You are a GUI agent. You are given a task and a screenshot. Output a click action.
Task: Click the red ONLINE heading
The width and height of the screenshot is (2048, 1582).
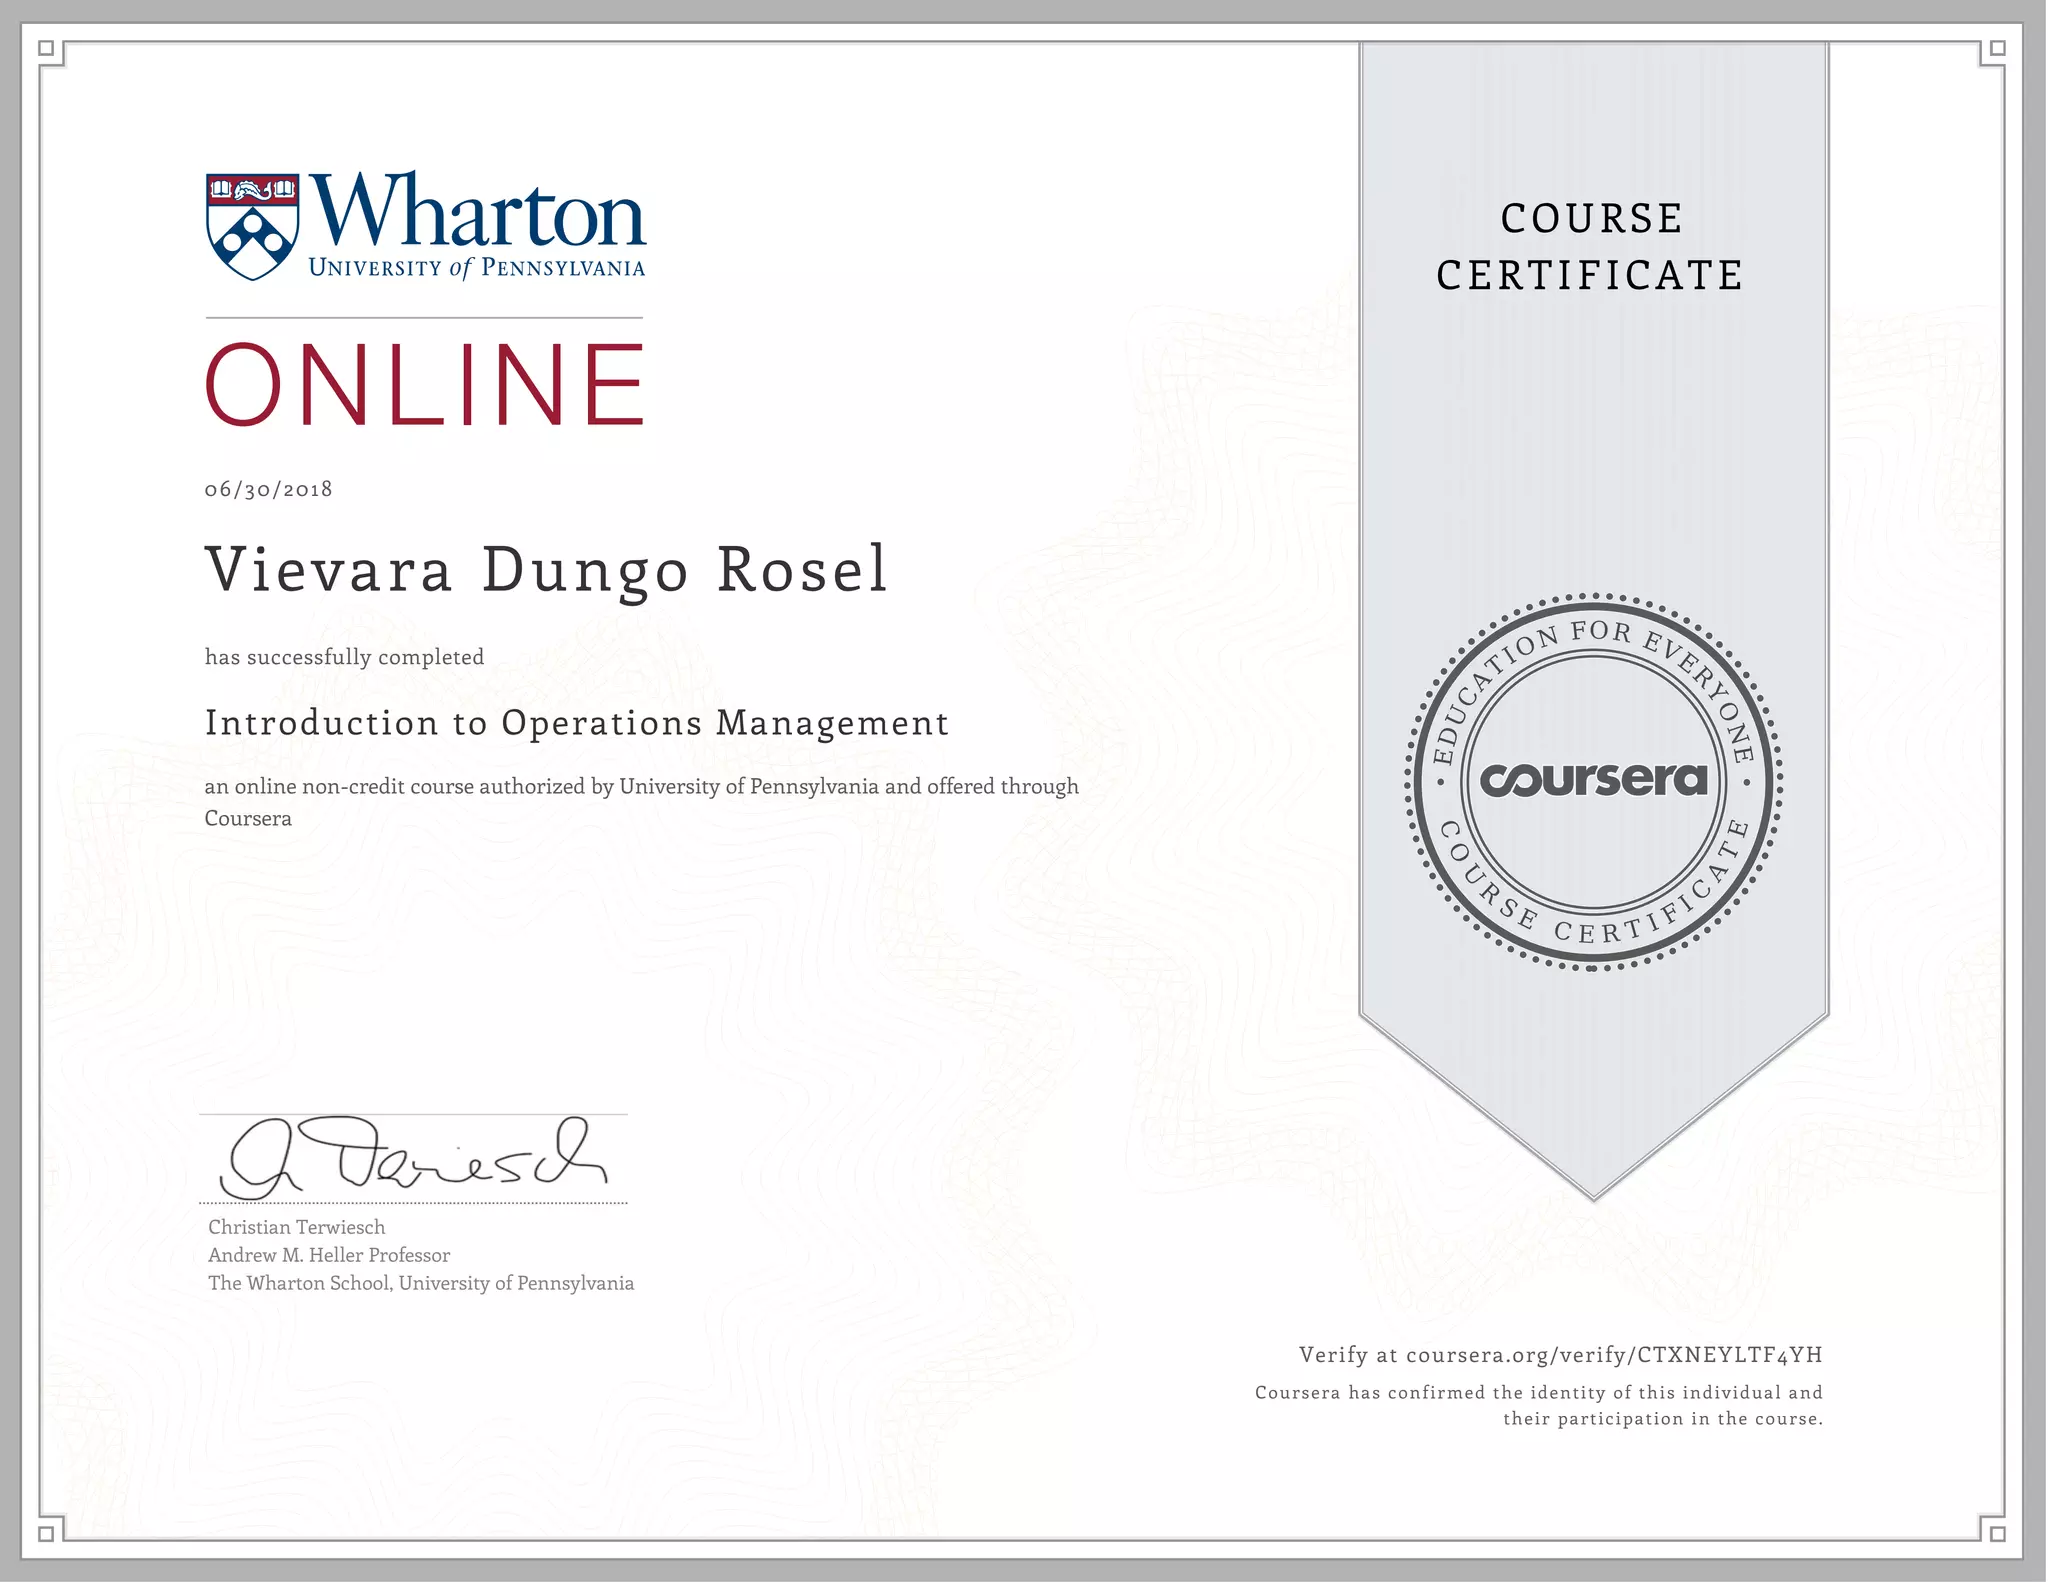pos(425,385)
